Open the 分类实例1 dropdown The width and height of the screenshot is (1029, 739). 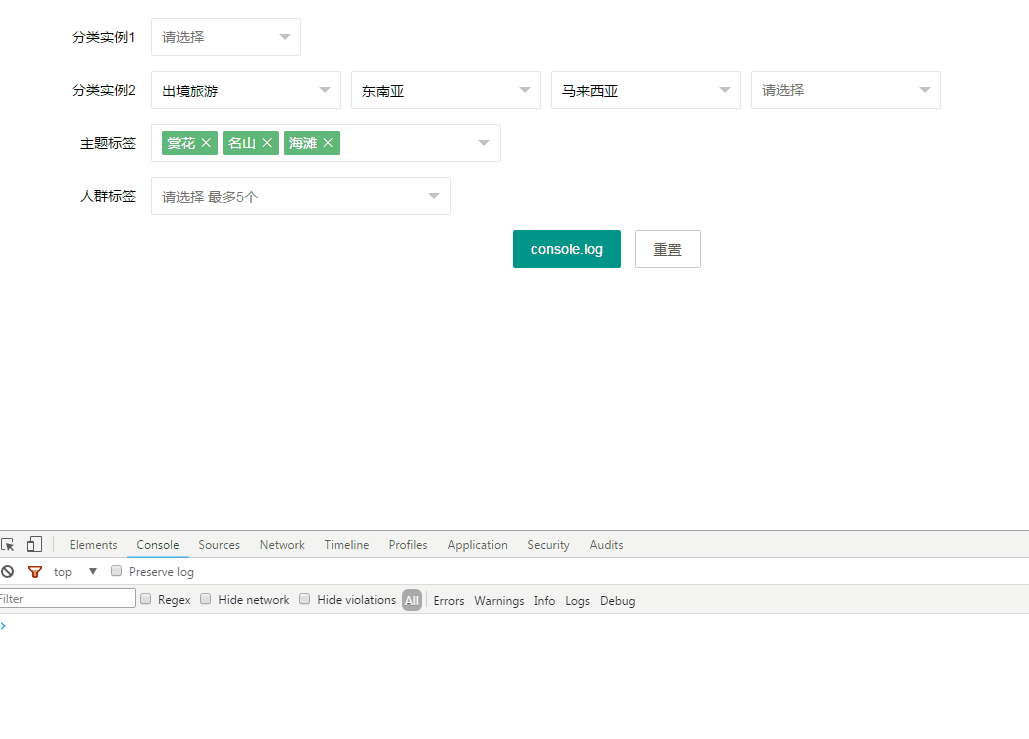click(x=225, y=37)
